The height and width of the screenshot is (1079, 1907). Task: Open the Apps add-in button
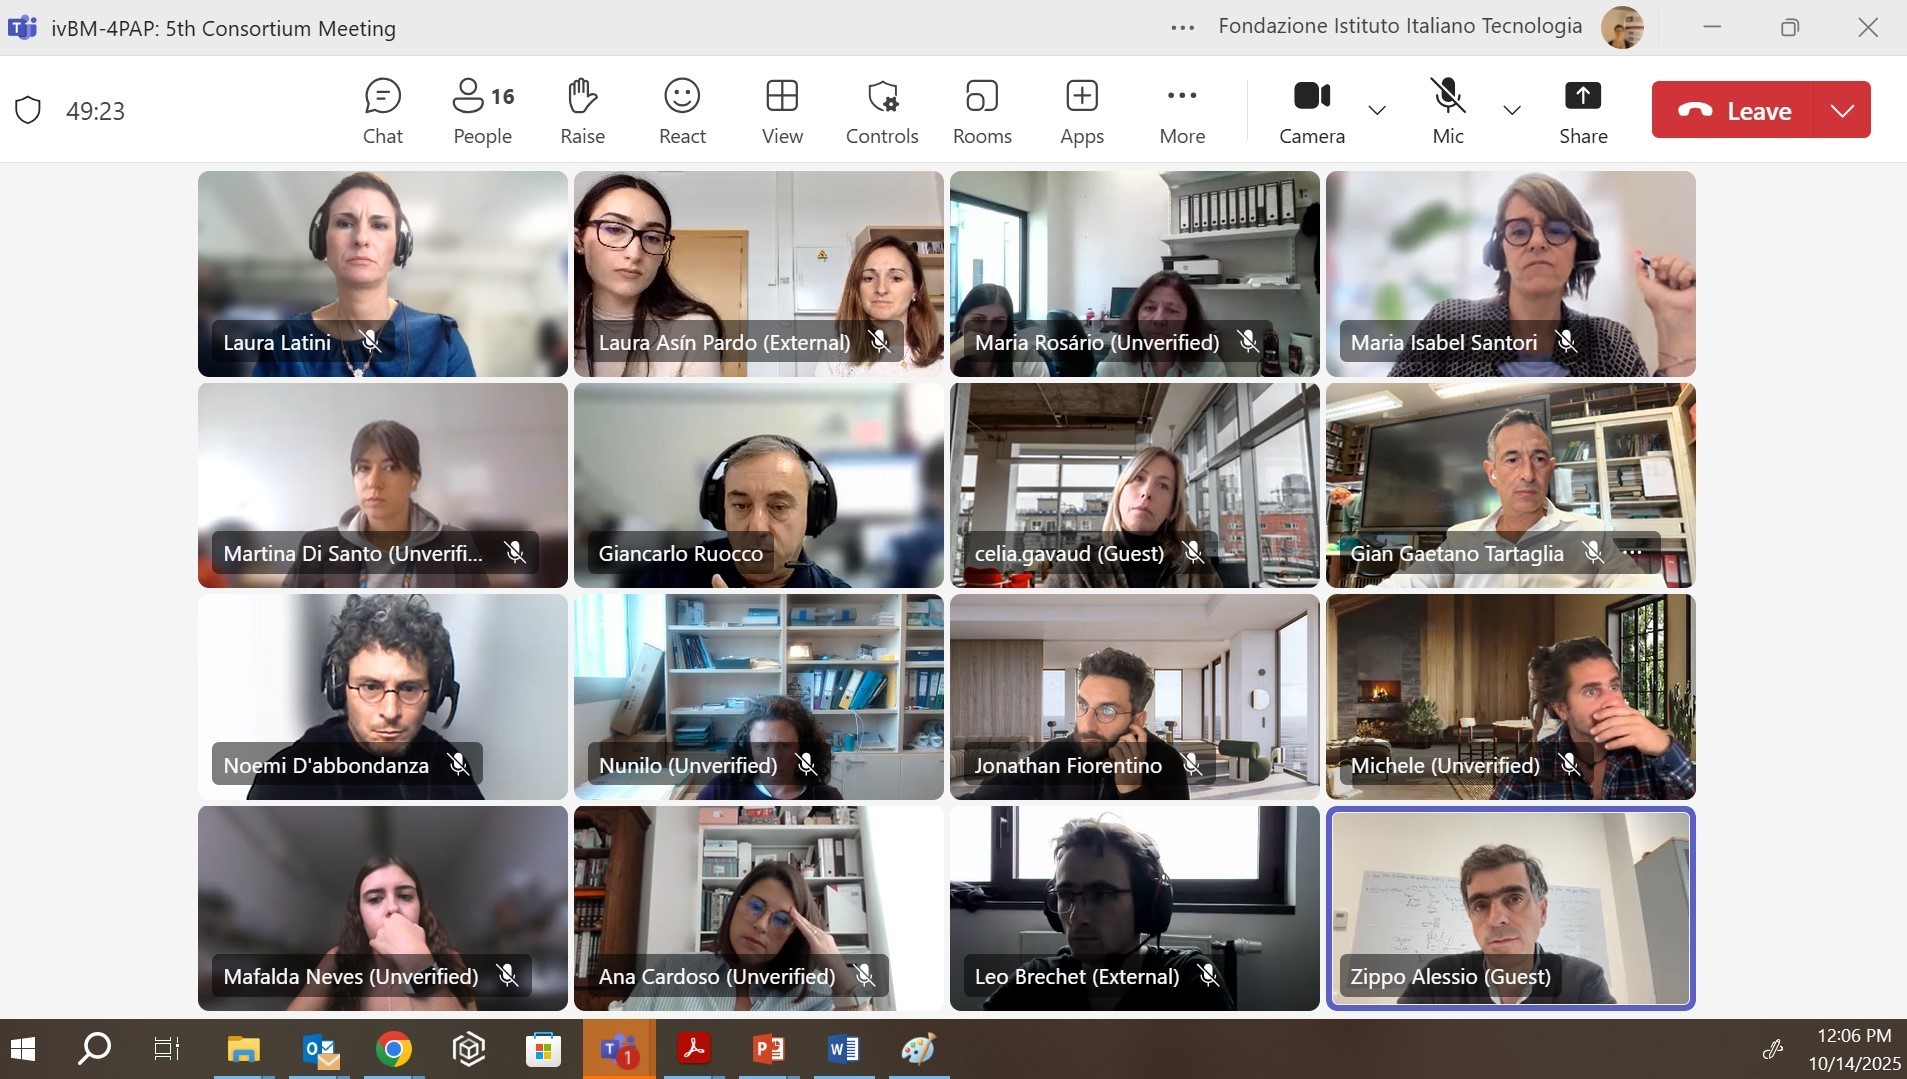(1082, 111)
